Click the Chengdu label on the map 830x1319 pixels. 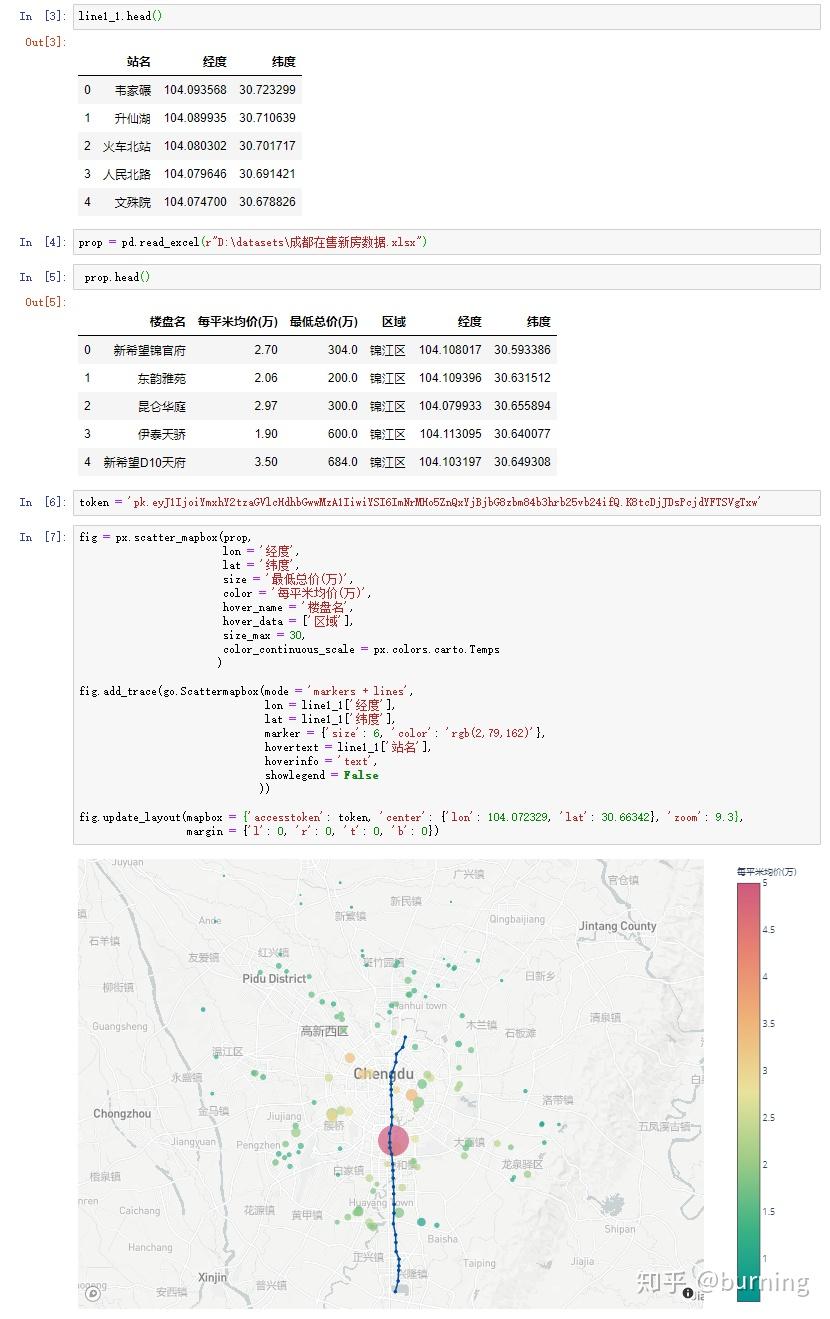click(x=383, y=1074)
